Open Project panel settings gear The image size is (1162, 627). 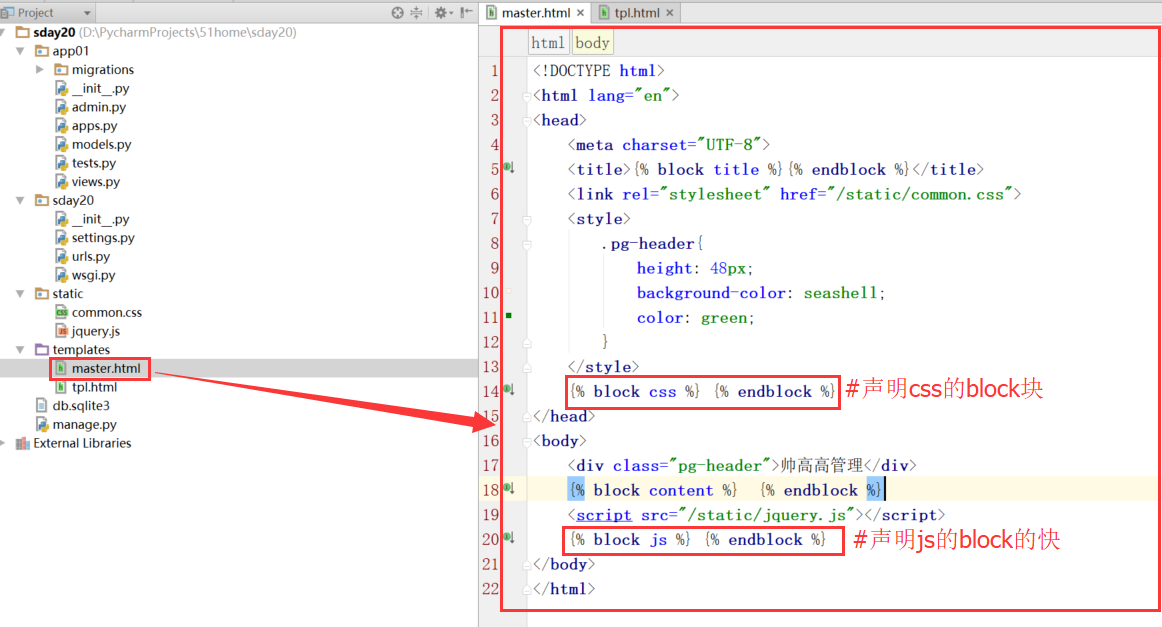point(440,13)
